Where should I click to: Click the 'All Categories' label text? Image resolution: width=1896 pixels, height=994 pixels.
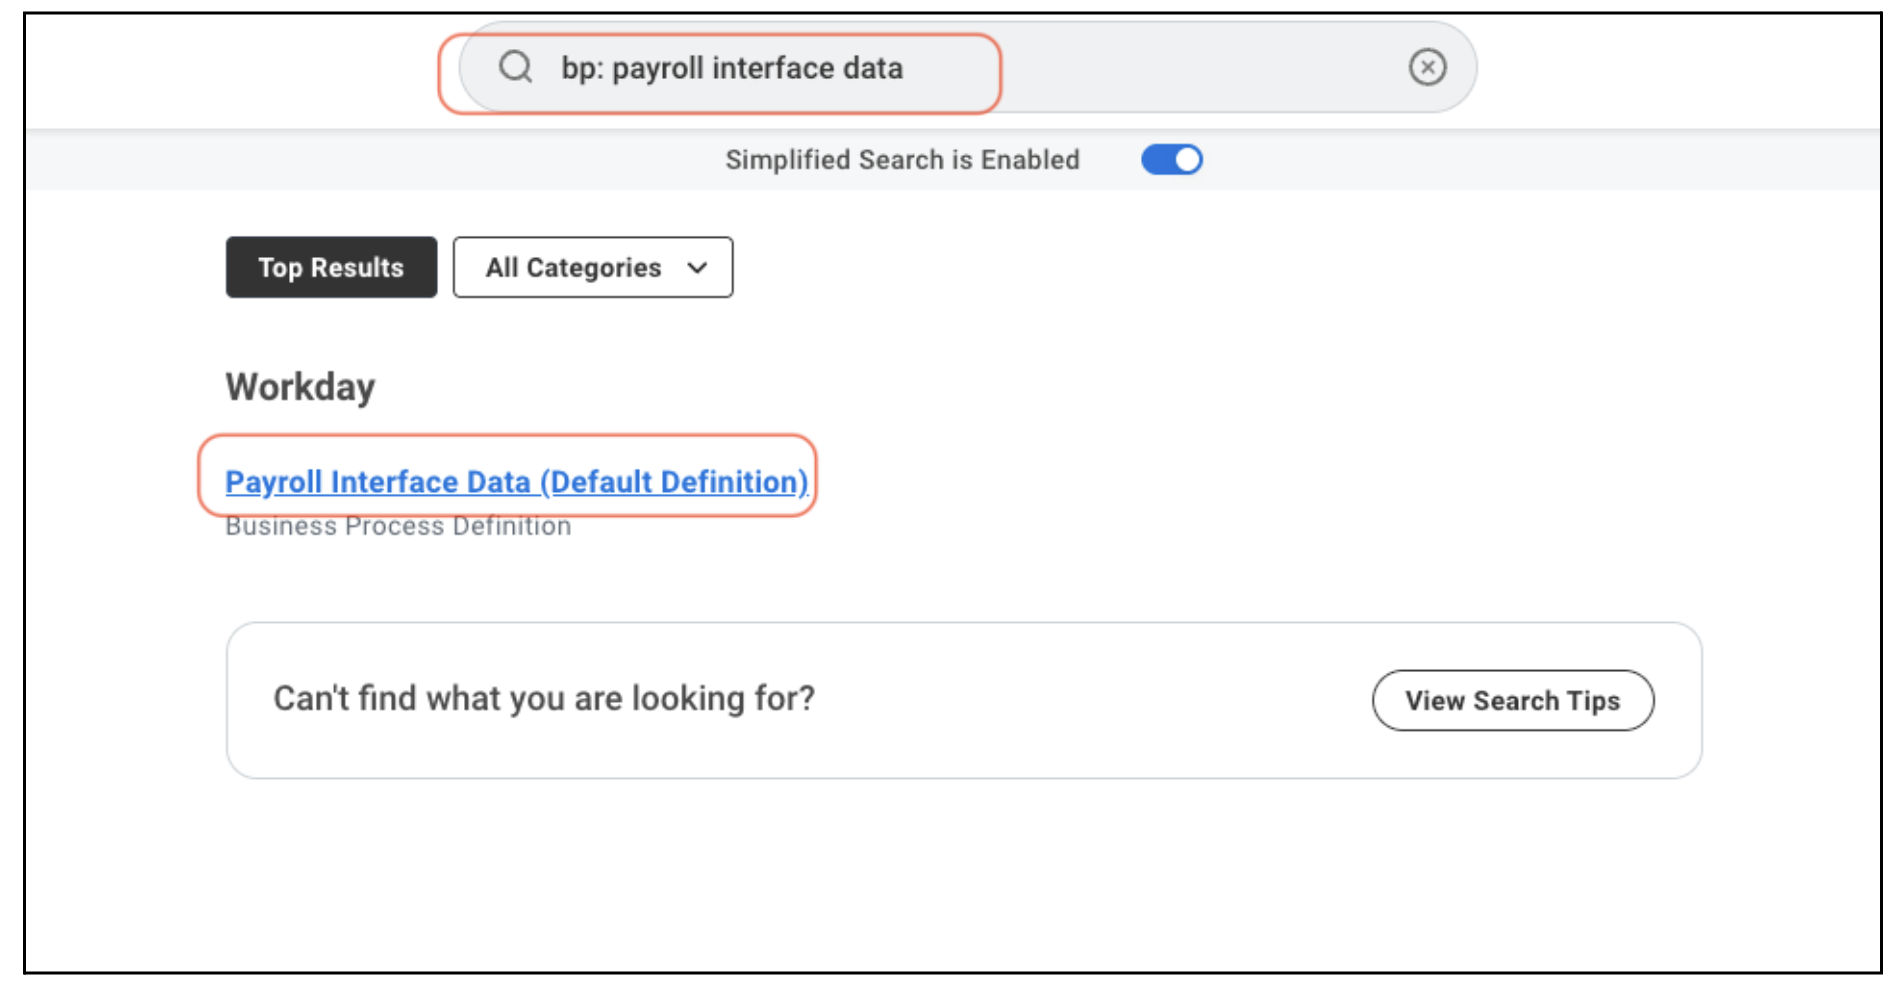[x=573, y=268]
